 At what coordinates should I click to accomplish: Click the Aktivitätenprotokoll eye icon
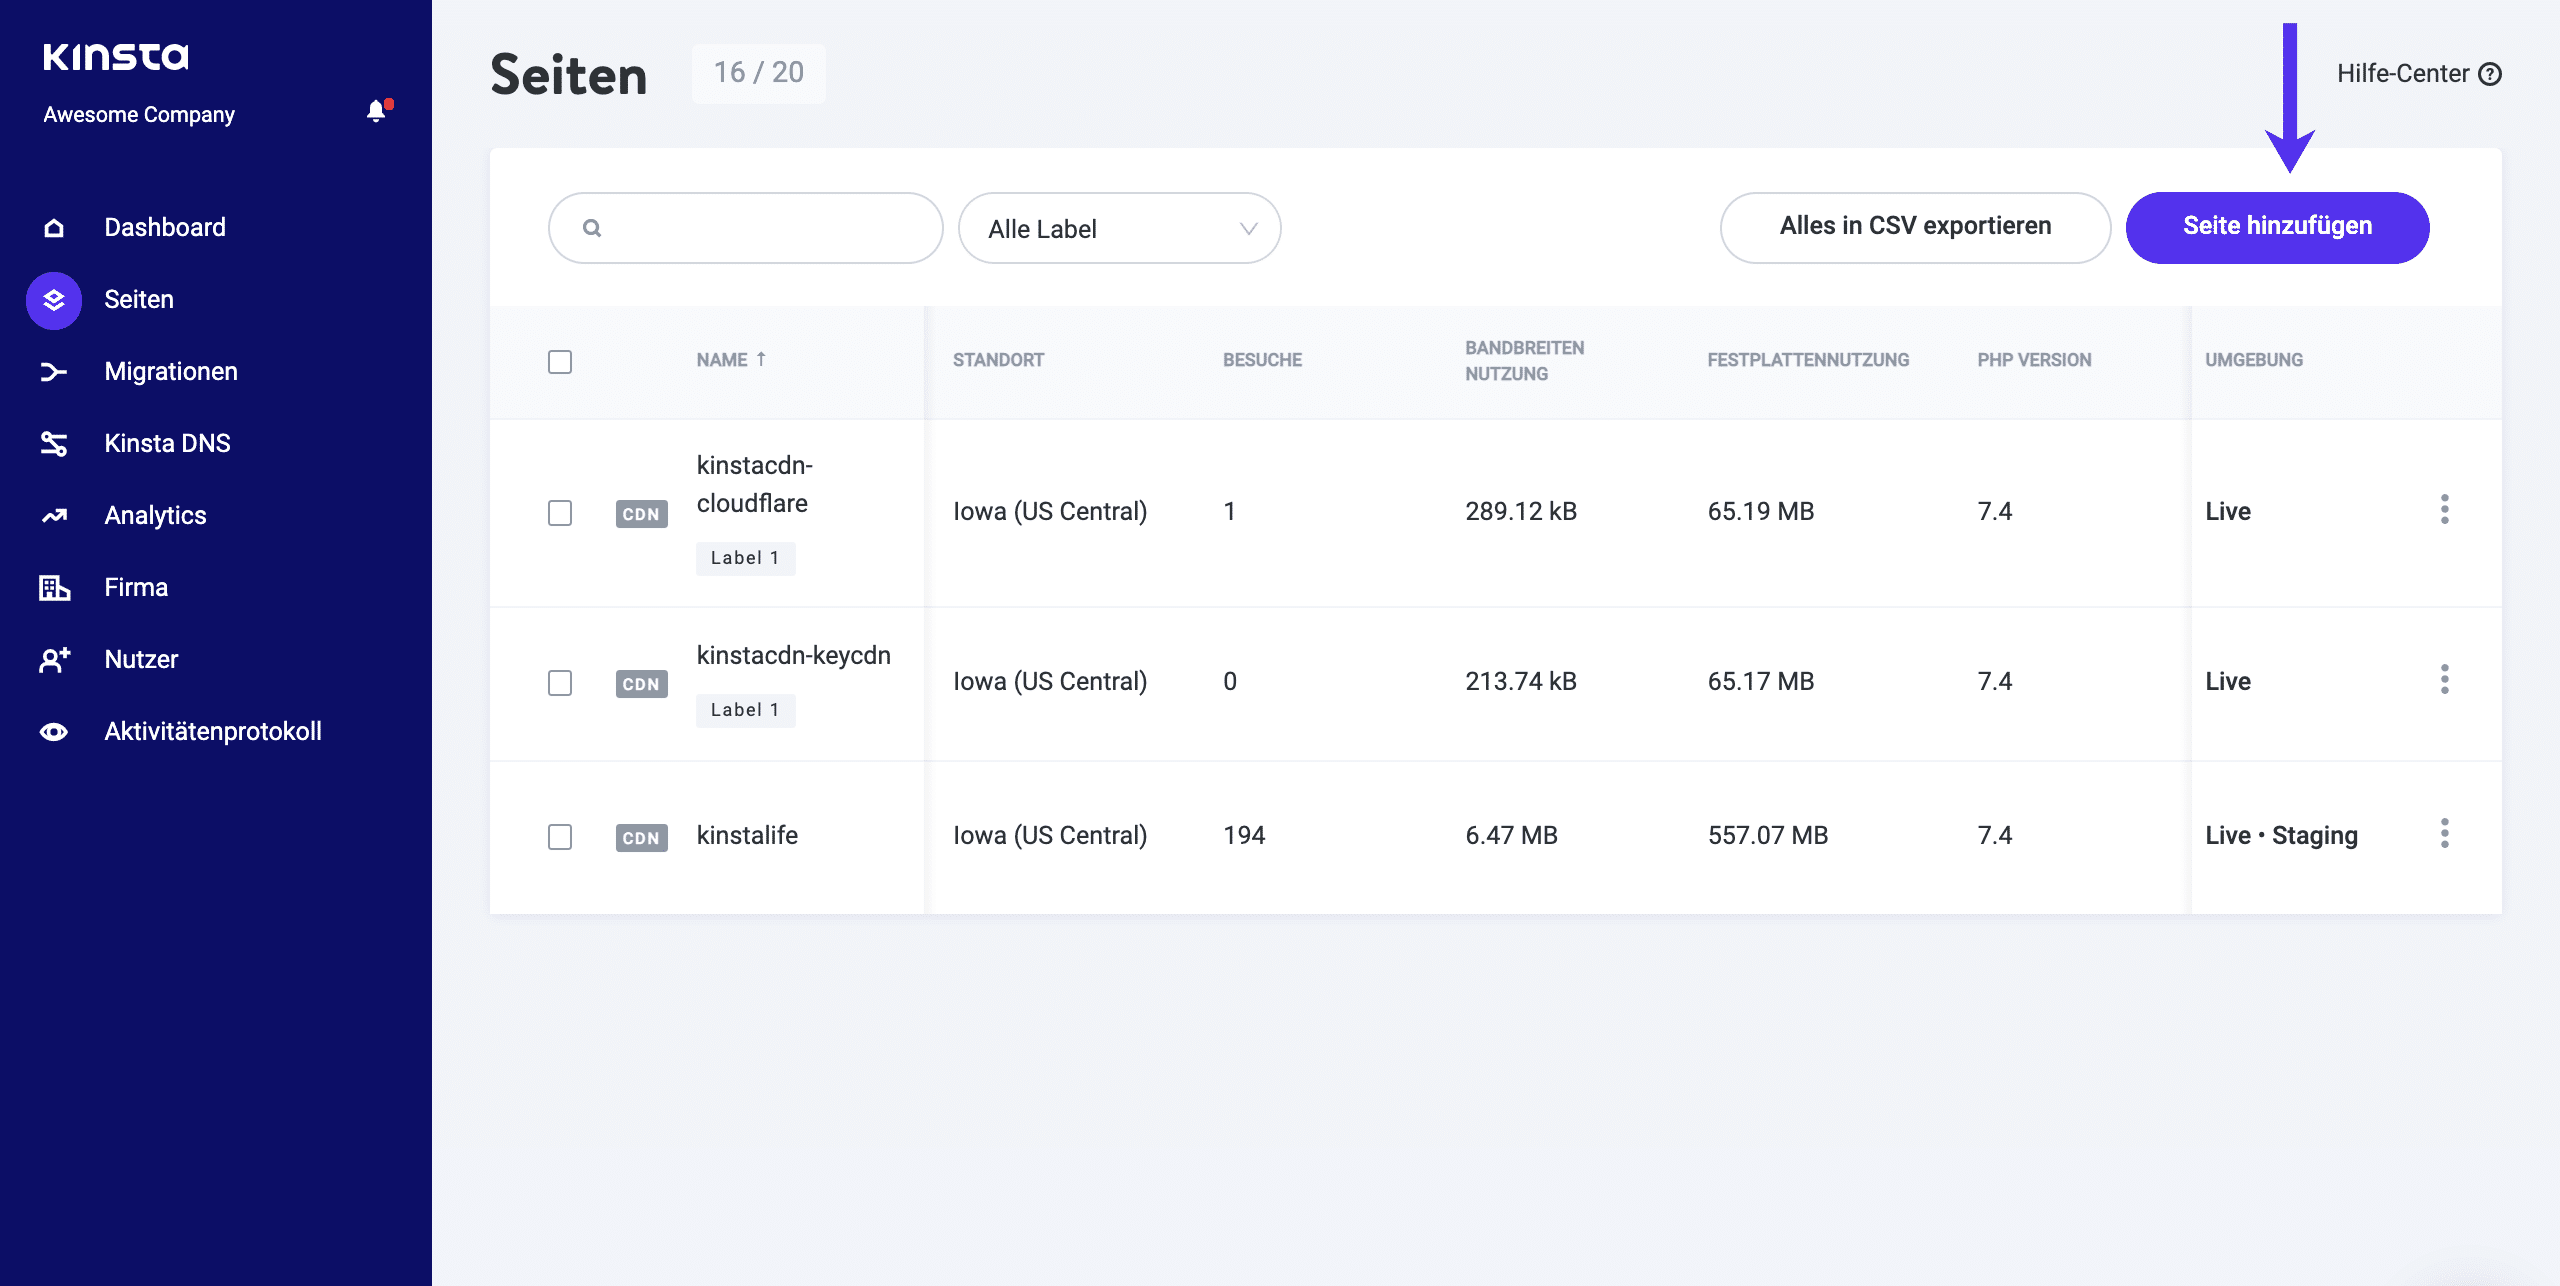pos(54,732)
